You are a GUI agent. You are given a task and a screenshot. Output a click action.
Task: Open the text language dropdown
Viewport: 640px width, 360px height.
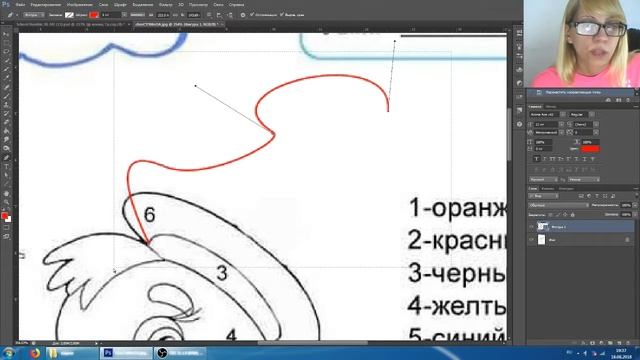tap(543, 179)
